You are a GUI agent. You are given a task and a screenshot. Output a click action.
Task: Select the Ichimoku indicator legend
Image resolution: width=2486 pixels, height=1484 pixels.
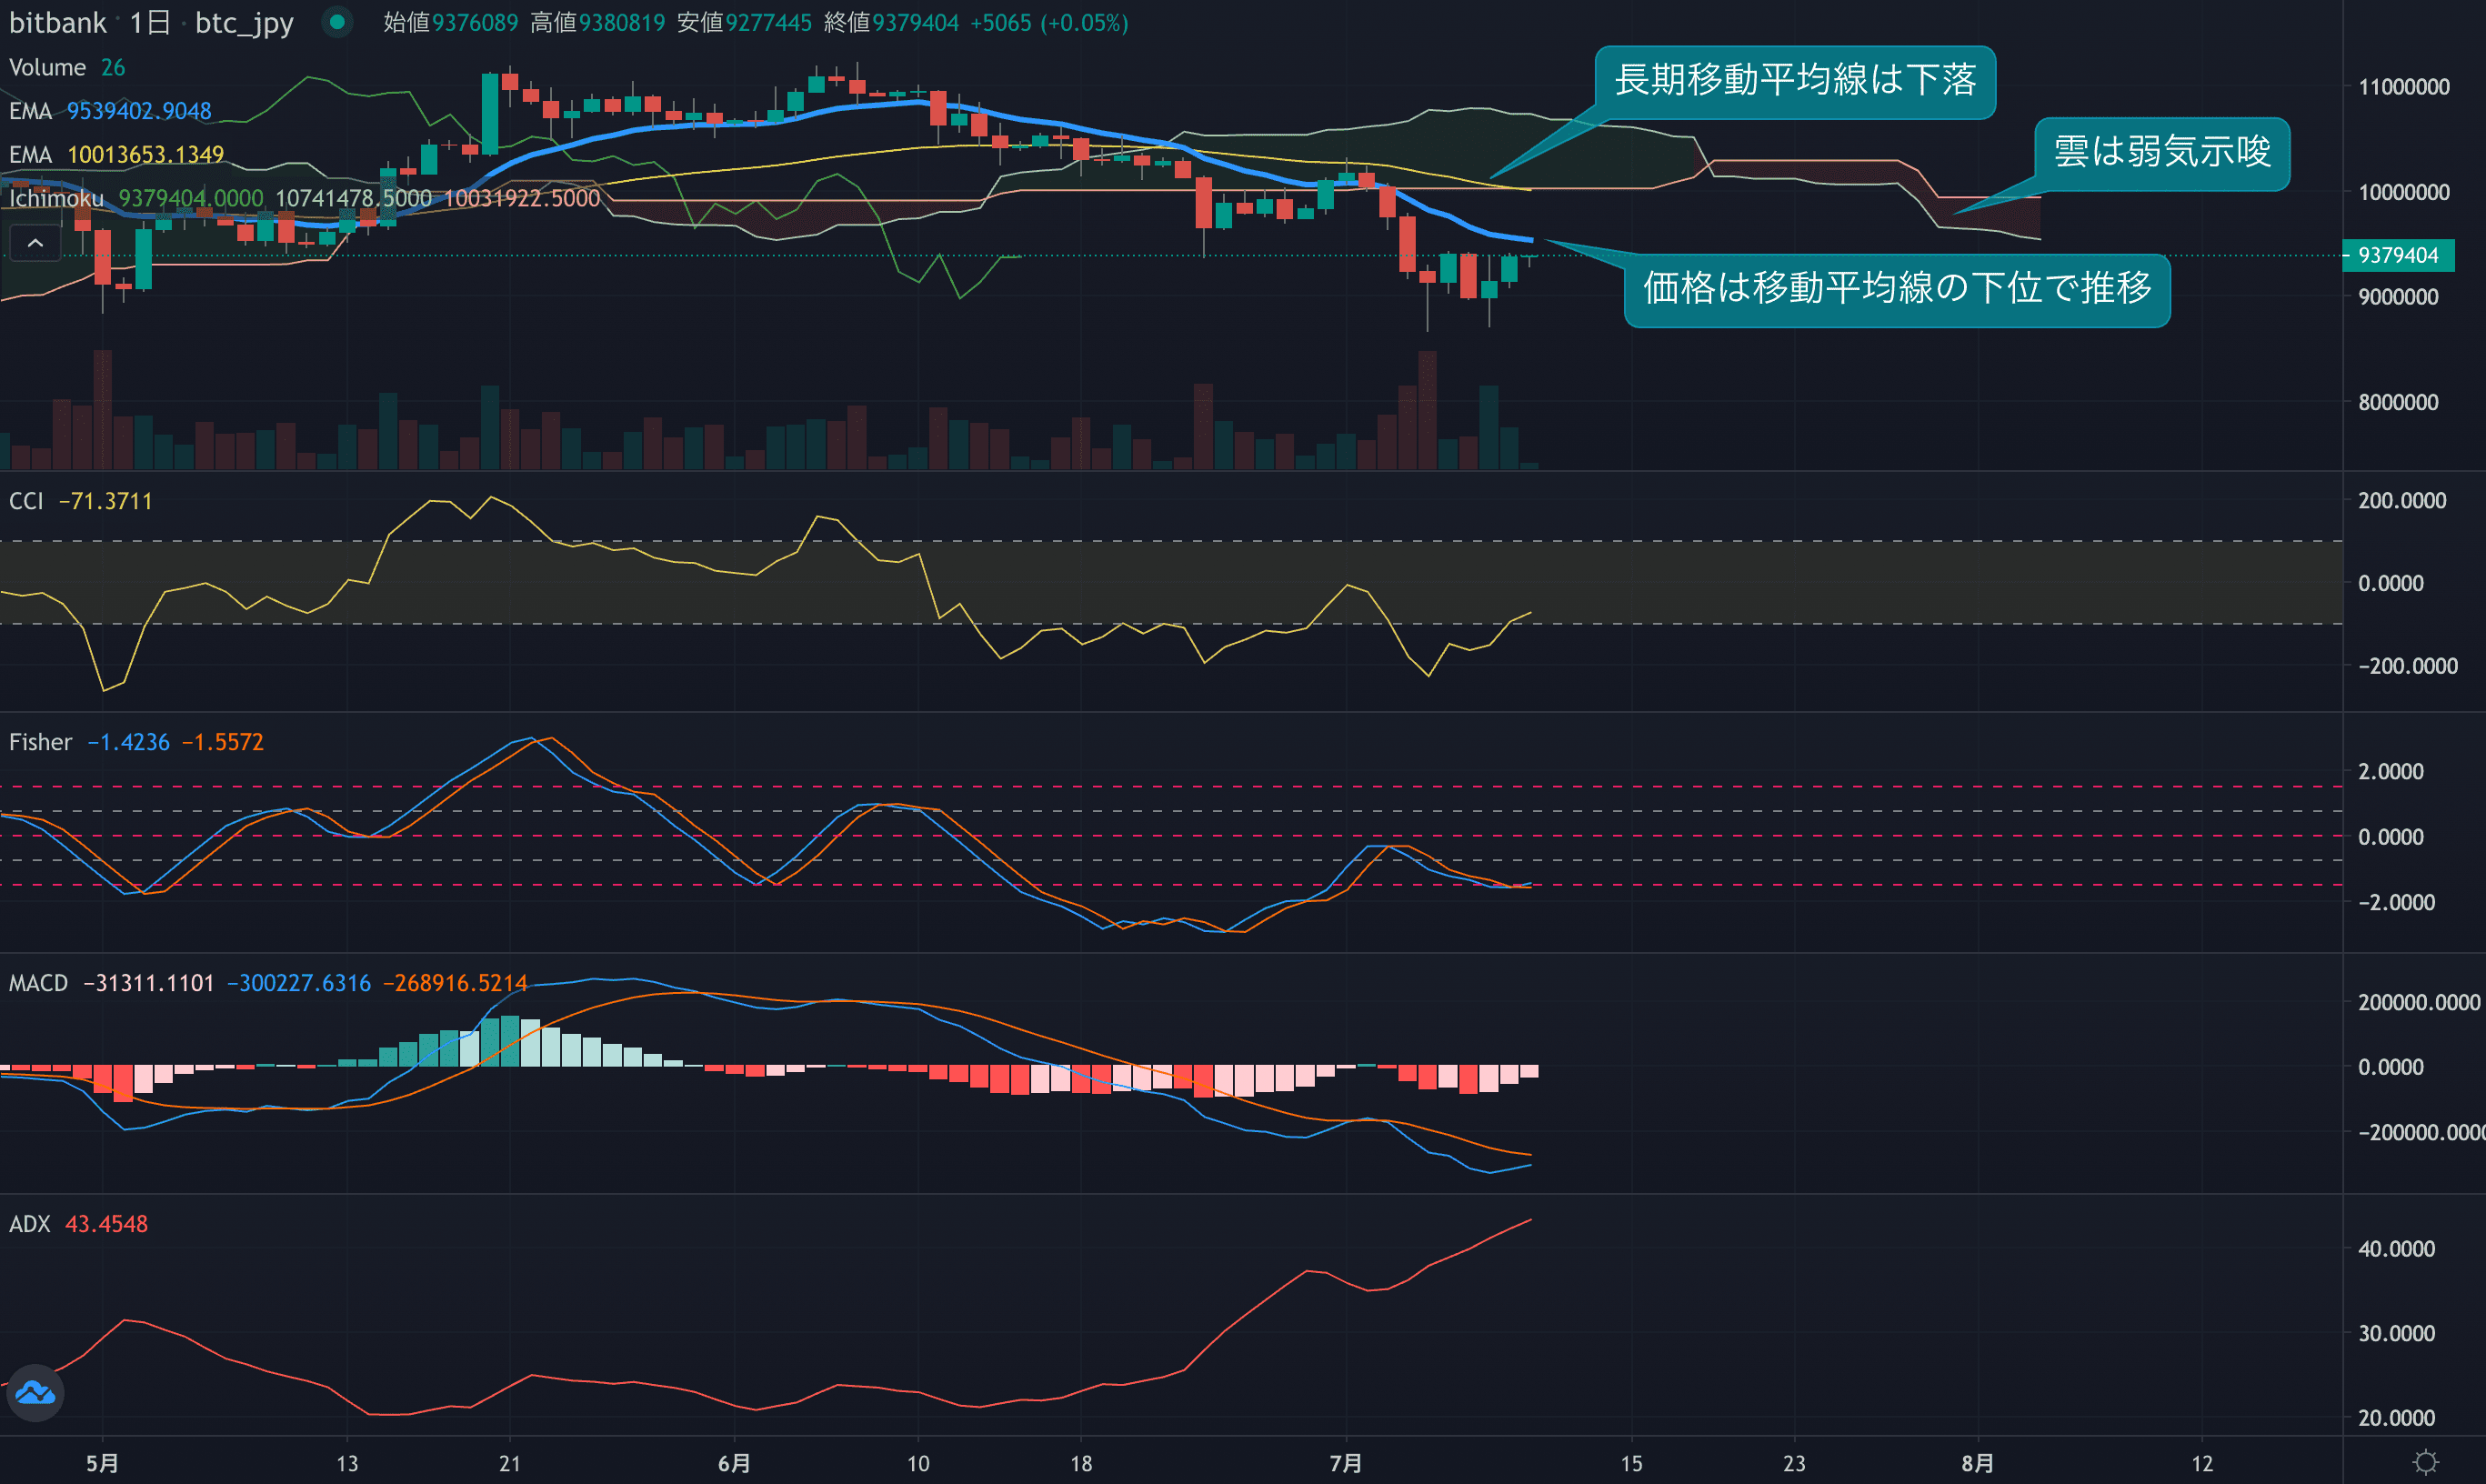click(56, 198)
